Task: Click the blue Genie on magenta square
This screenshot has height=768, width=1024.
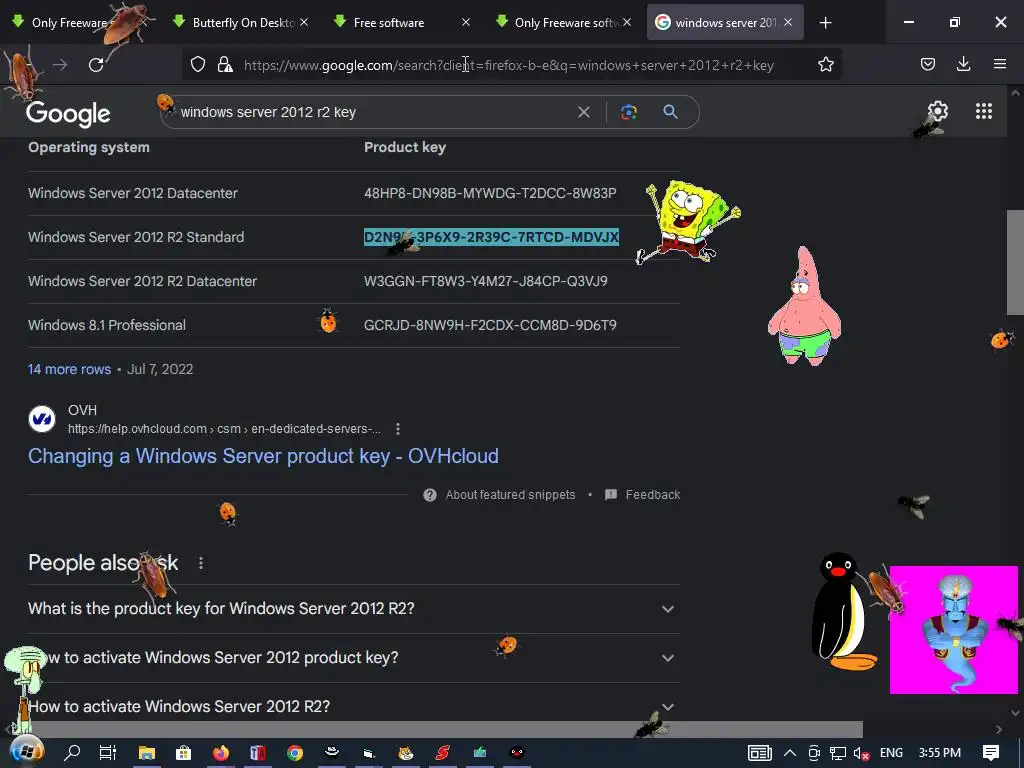Action: 953,630
